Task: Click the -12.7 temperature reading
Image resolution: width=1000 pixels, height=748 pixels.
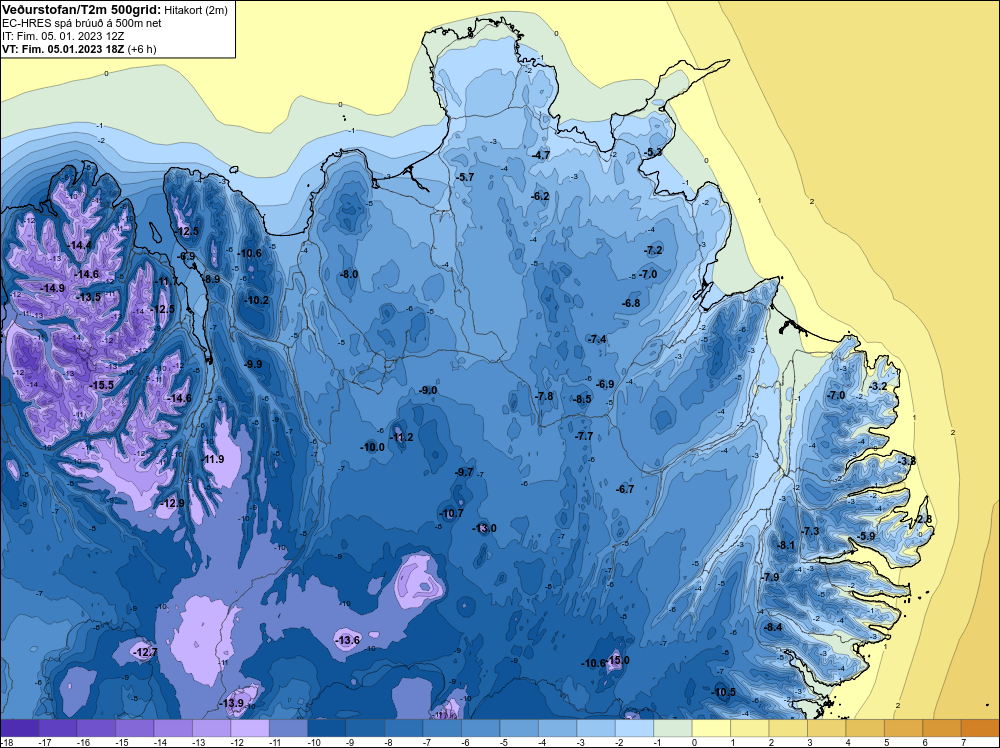Action: pos(145,652)
